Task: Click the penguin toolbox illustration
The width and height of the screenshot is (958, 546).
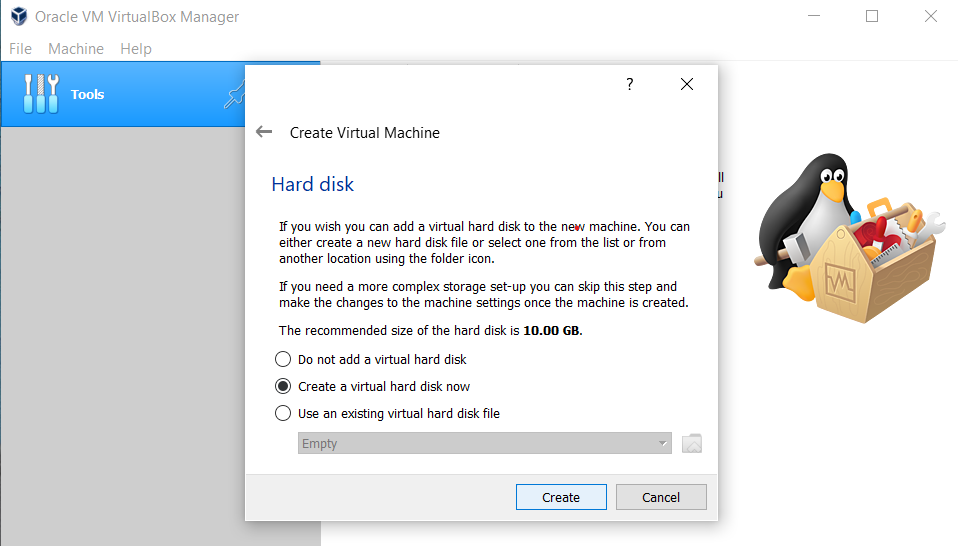Action: coord(849,238)
